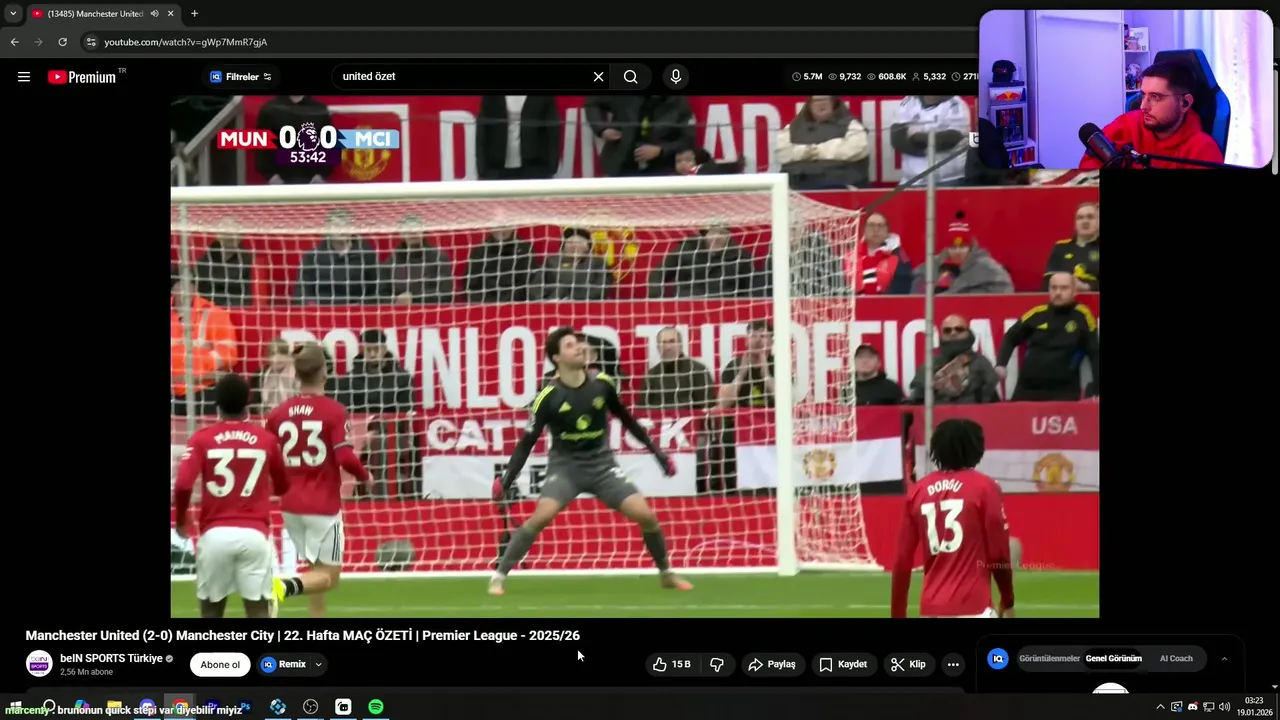The image size is (1280, 720).
Task: Open the blue diamond app on taskbar
Action: coord(278,707)
